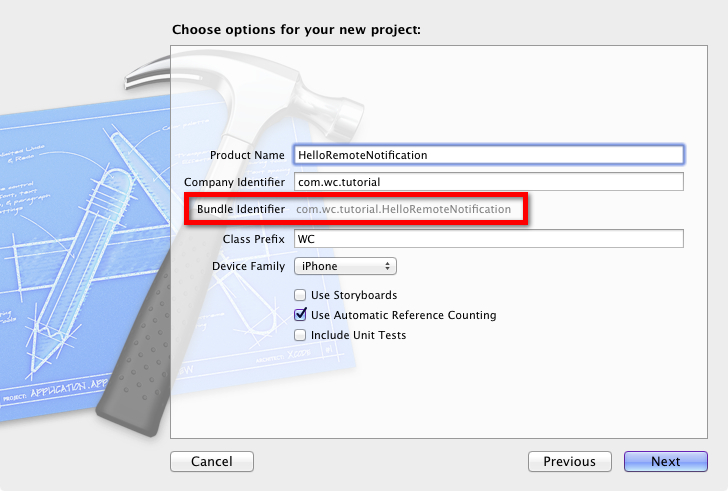Open the Device Family dropdown

click(x=345, y=267)
